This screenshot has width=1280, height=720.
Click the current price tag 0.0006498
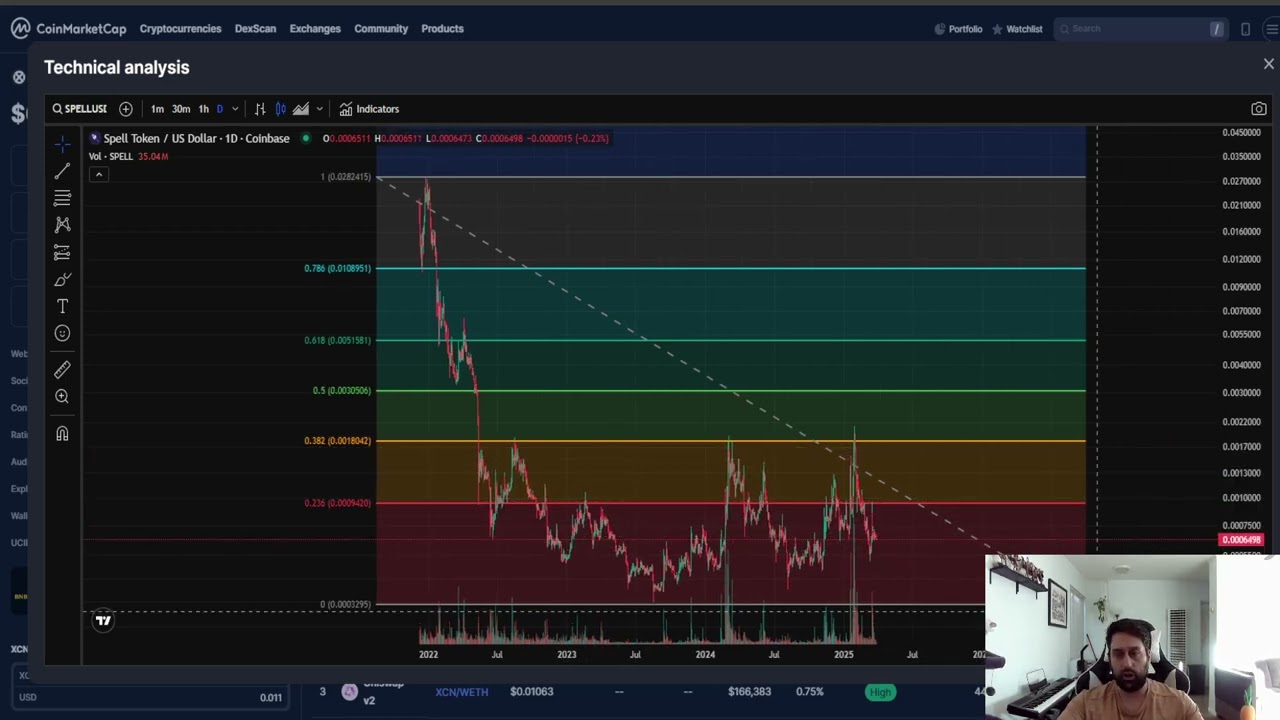(x=1241, y=540)
